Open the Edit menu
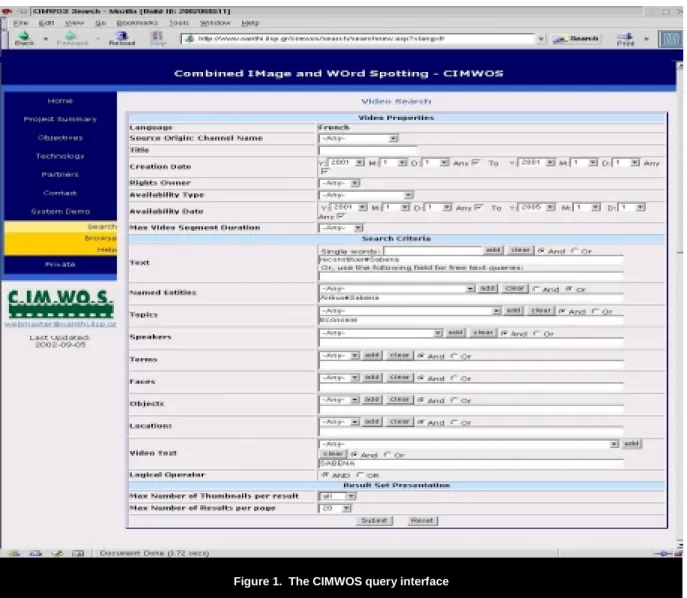Image resolution: width=687 pixels, height=598 pixels. pos(46,23)
